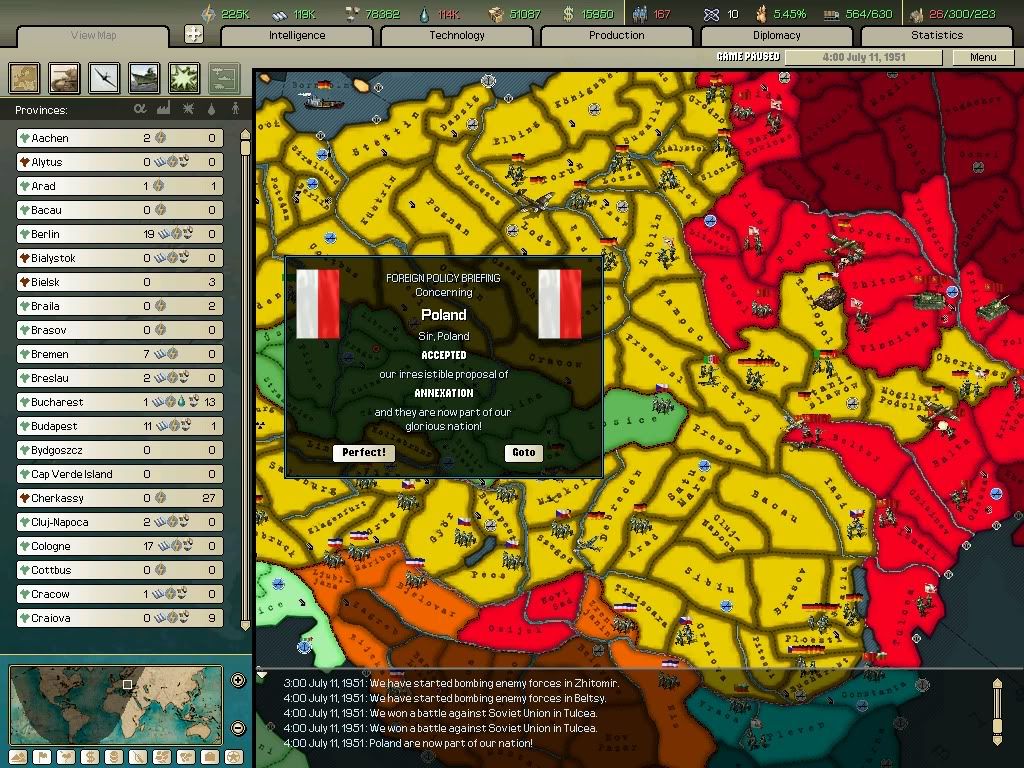Image resolution: width=1024 pixels, height=768 pixels.
Task: Sort provinces by manpower figure icon
Action: 236,109
